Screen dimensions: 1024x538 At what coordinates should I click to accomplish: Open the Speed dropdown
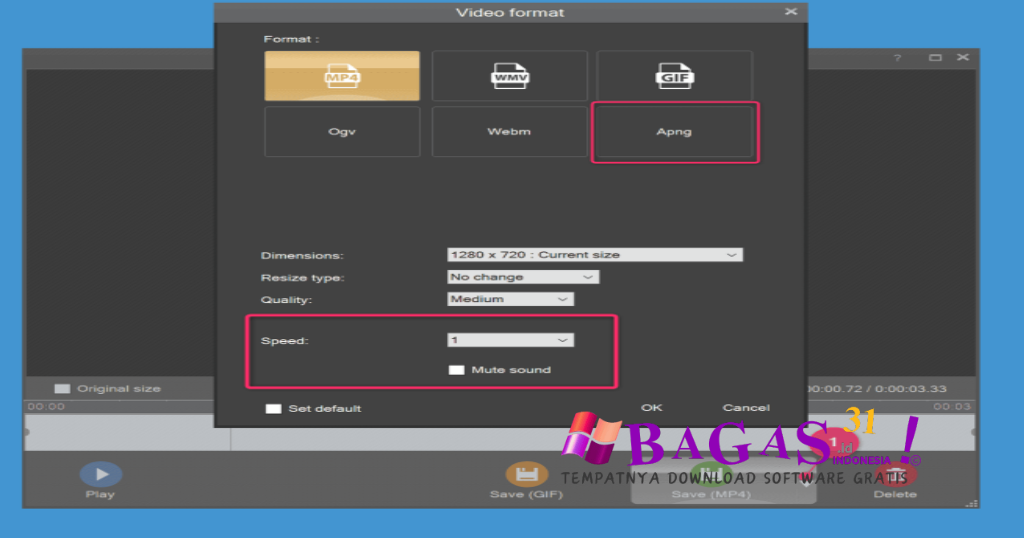510,340
